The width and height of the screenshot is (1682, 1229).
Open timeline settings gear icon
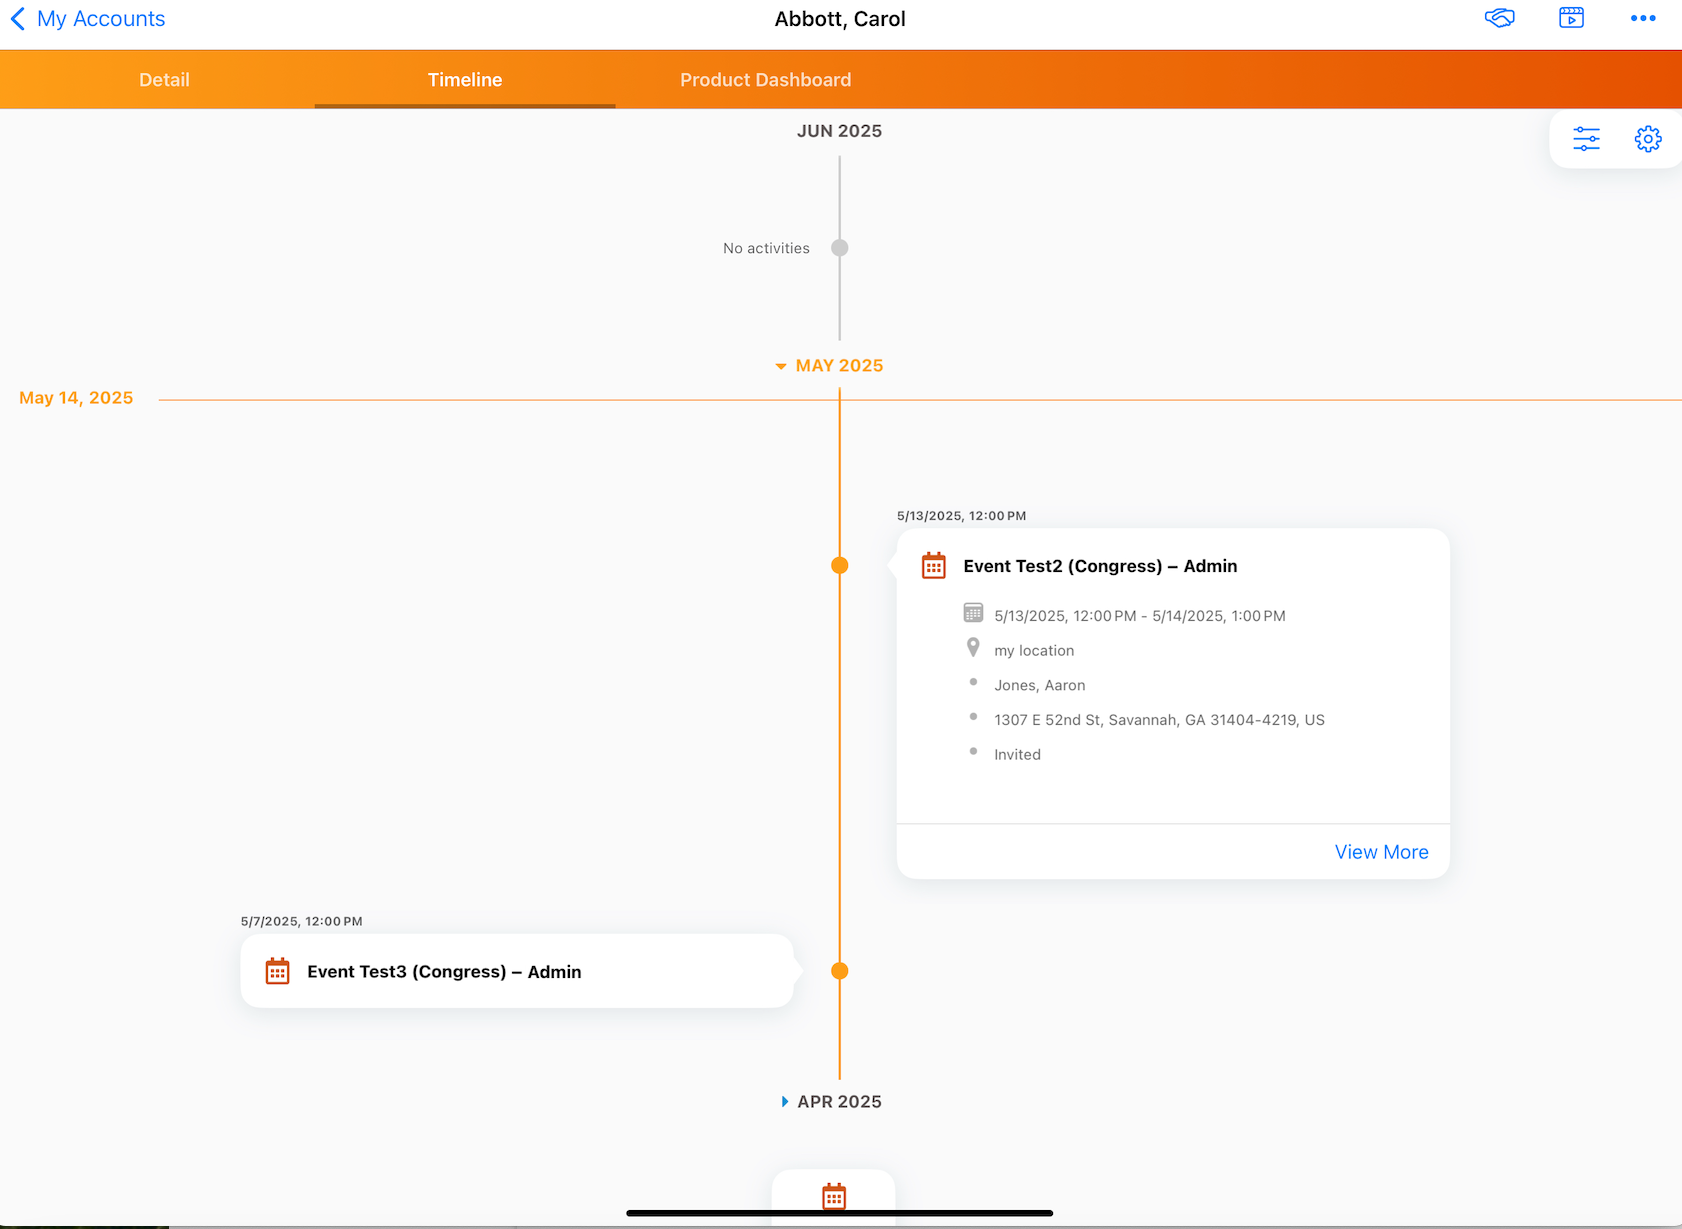[x=1647, y=139]
